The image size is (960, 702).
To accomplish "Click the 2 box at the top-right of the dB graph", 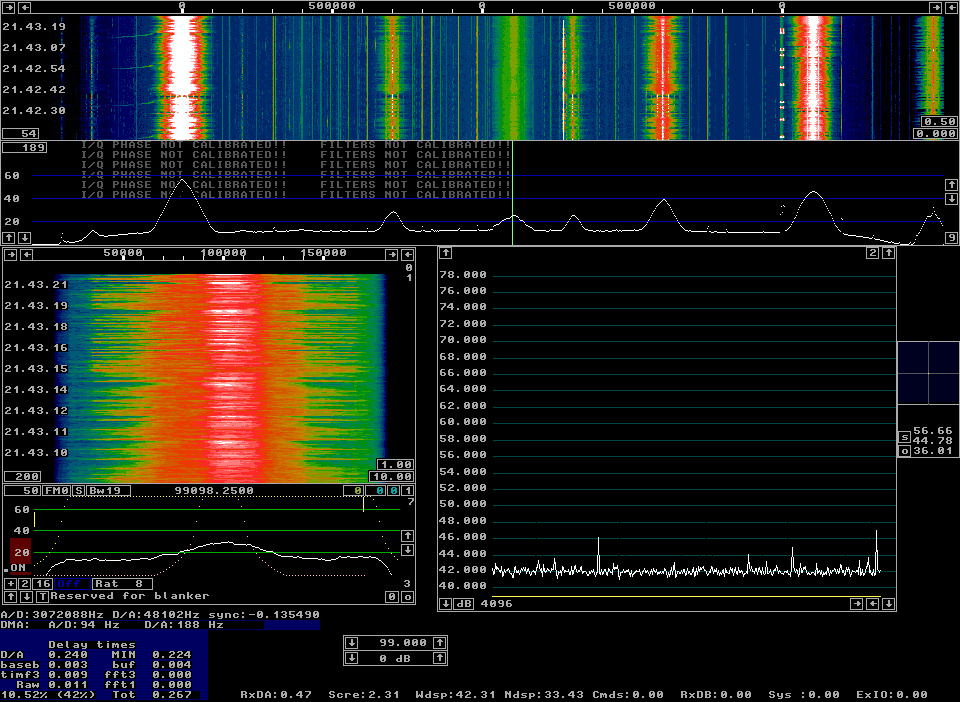I will 873,253.
